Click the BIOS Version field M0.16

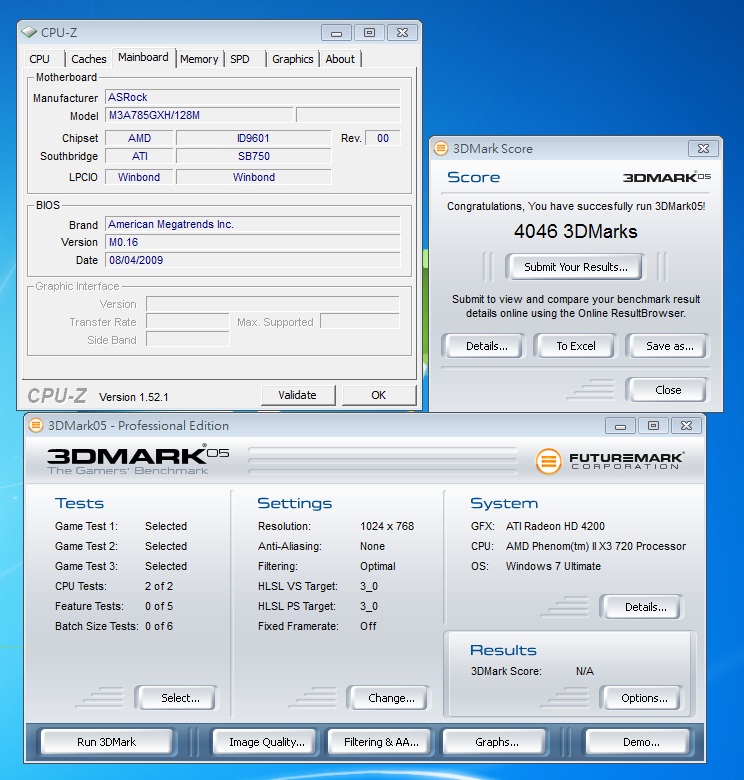coord(253,242)
